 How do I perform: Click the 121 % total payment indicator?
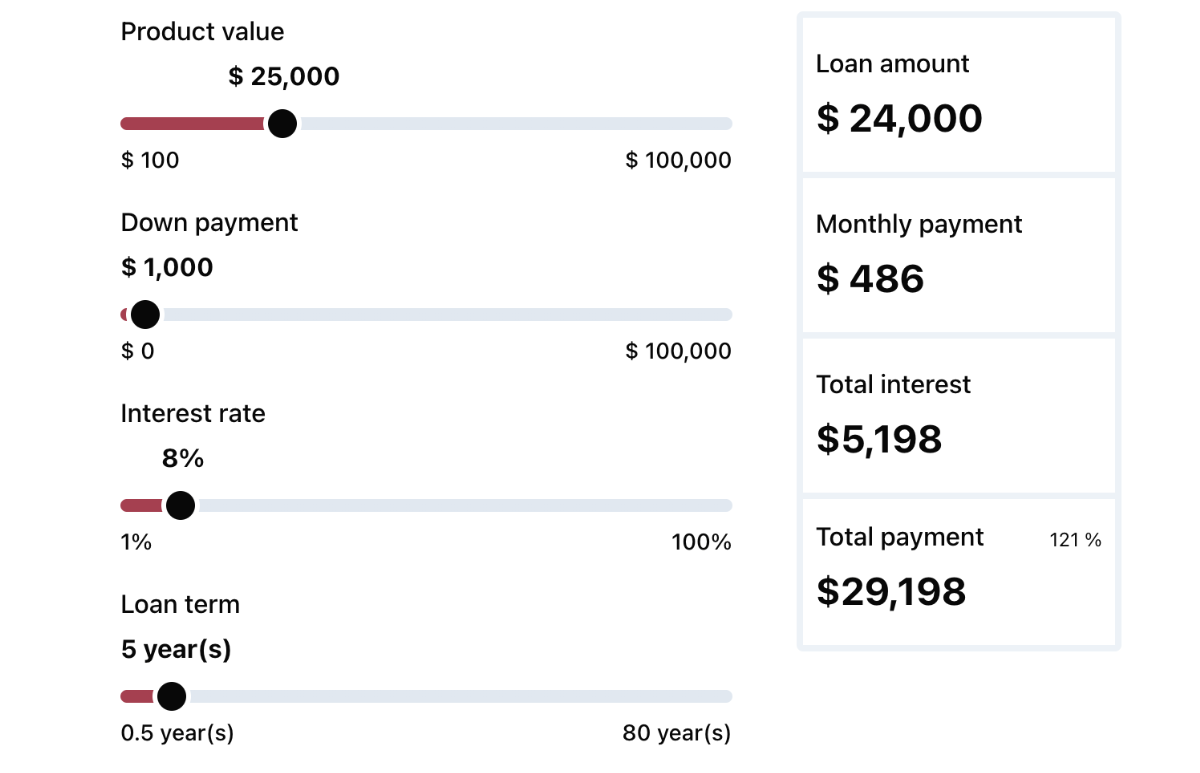click(x=1075, y=541)
